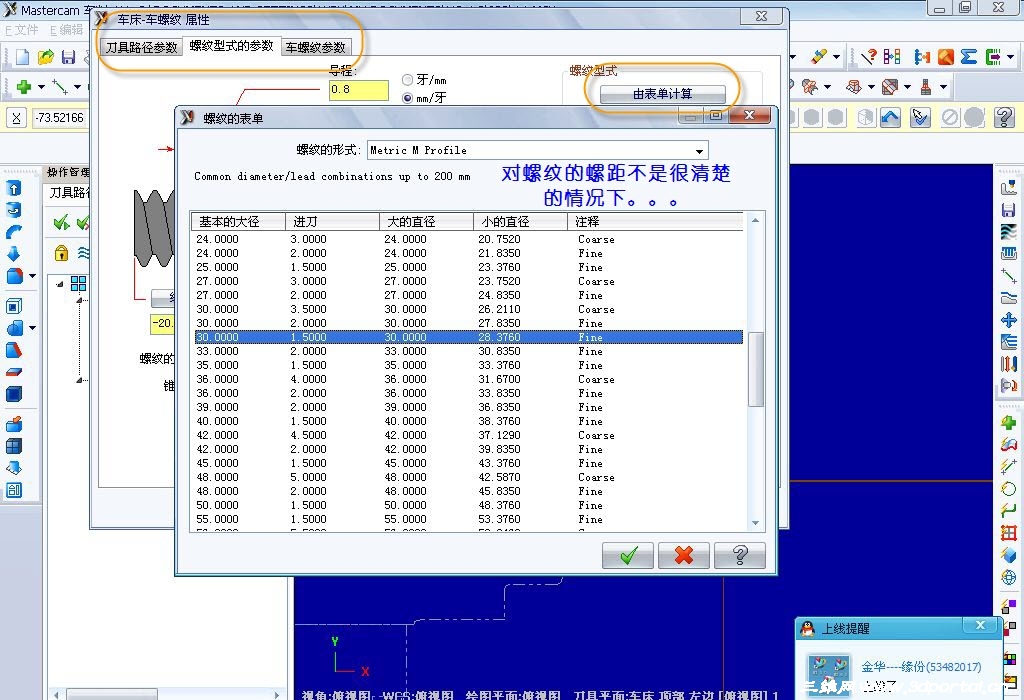Collapse the toolpath group tree node
This screenshot has width=1024, height=700.
tap(60, 284)
